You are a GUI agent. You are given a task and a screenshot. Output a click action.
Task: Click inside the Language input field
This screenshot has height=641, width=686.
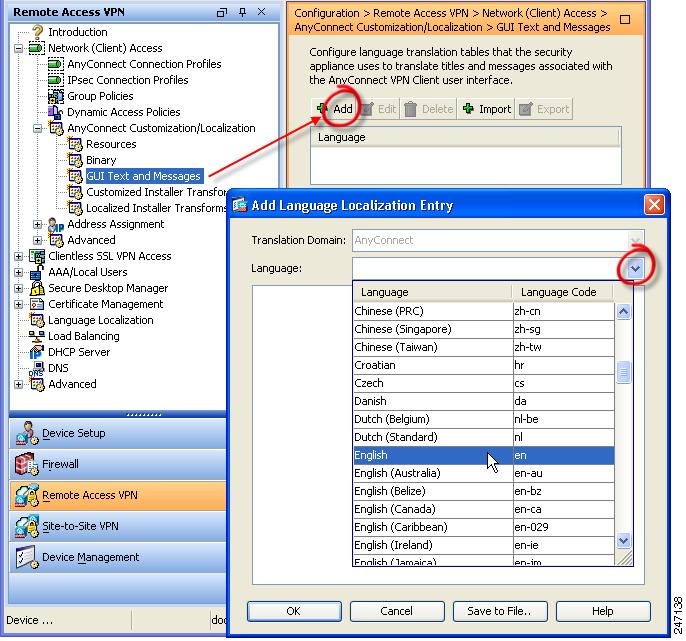pos(490,268)
